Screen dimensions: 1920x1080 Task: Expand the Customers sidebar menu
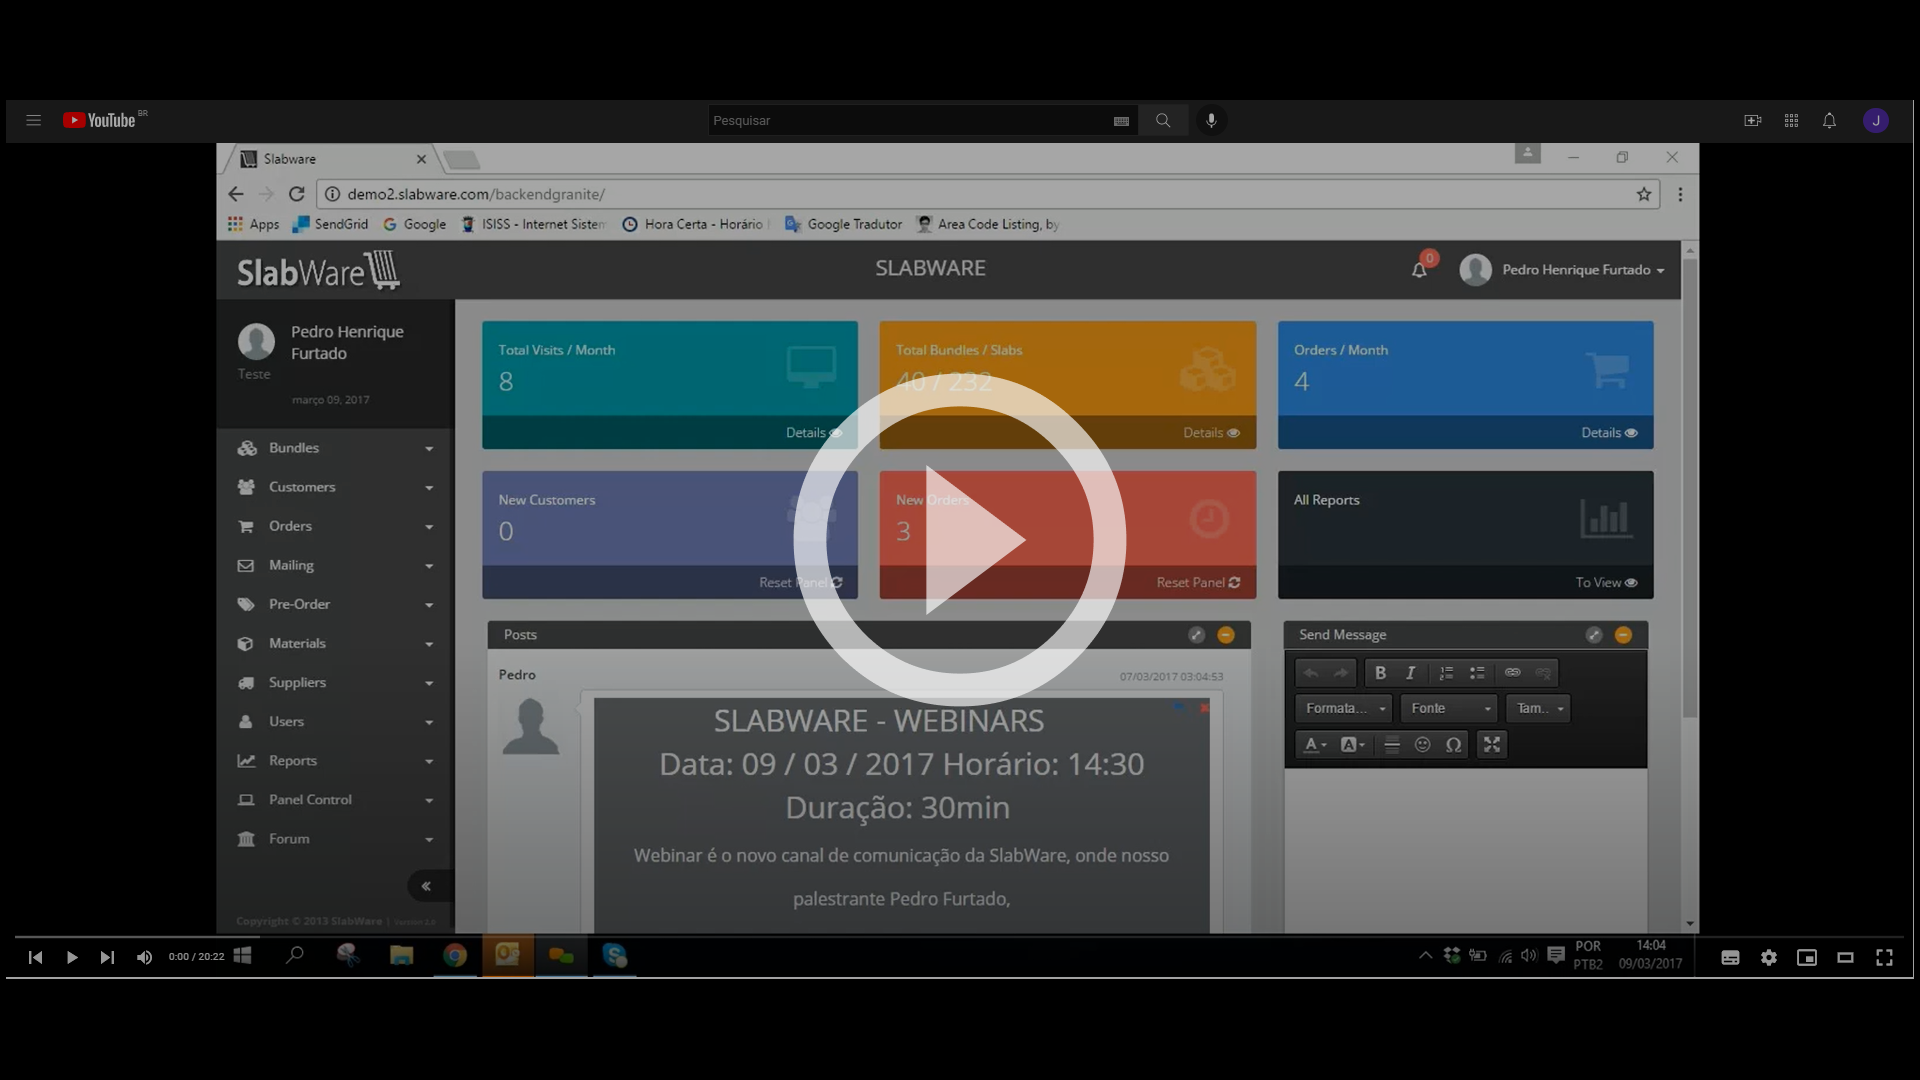click(335, 487)
